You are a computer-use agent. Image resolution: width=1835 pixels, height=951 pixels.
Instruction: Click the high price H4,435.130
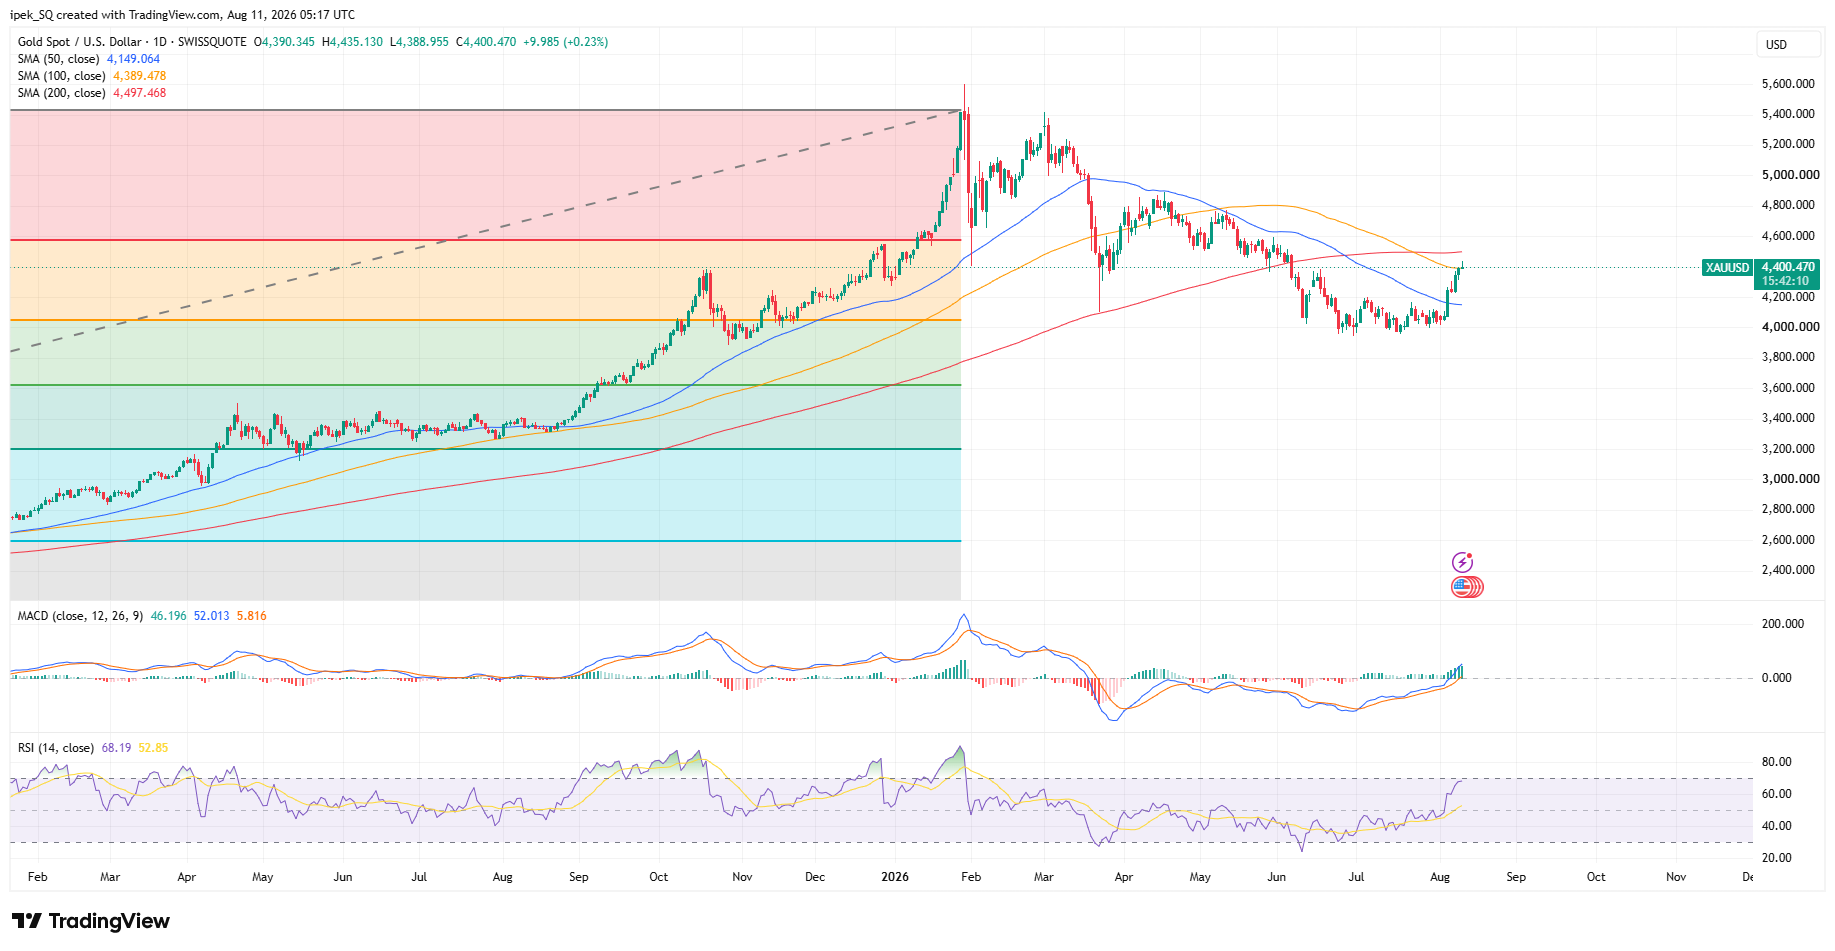click(352, 42)
